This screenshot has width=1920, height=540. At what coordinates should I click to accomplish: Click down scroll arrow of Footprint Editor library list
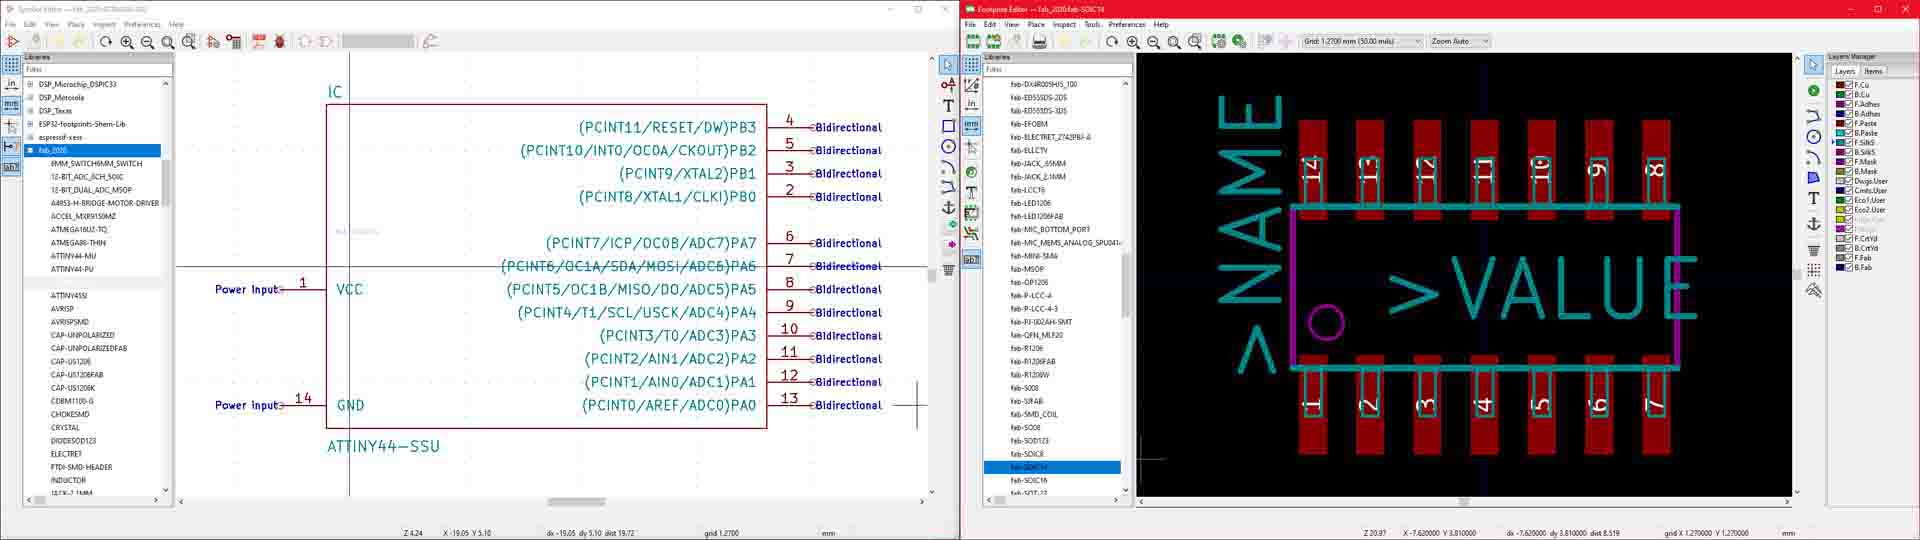1126,491
